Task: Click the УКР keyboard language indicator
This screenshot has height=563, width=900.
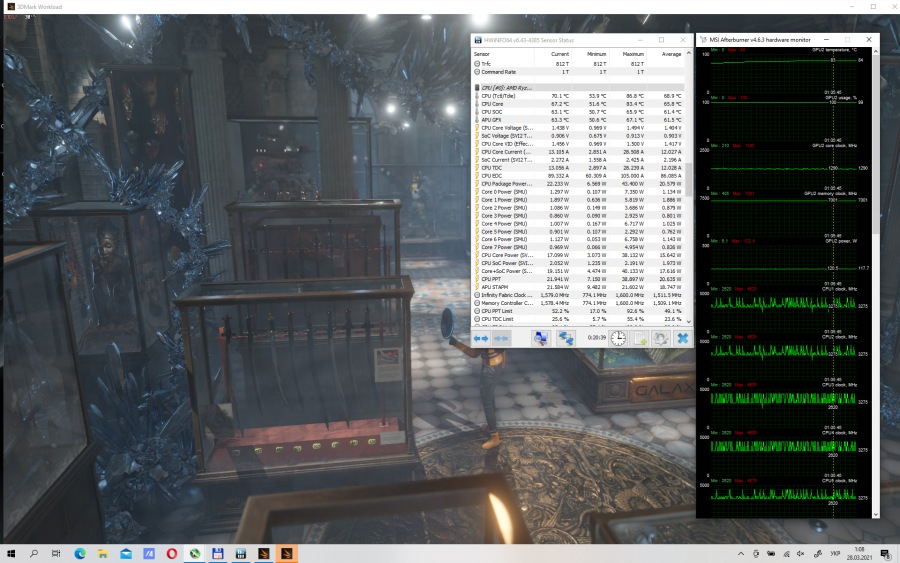Action: (835, 554)
